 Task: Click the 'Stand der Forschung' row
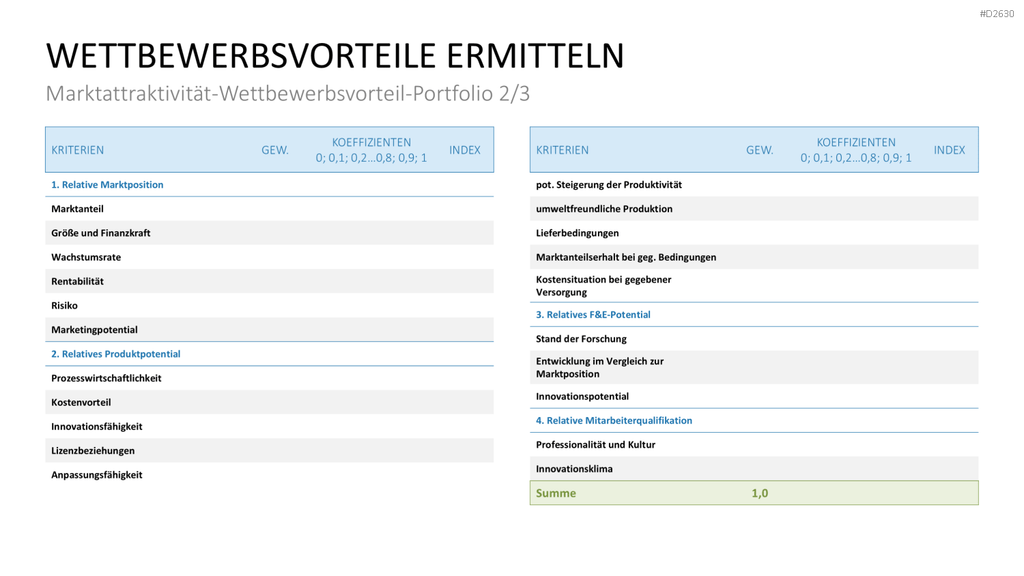[754, 339]
